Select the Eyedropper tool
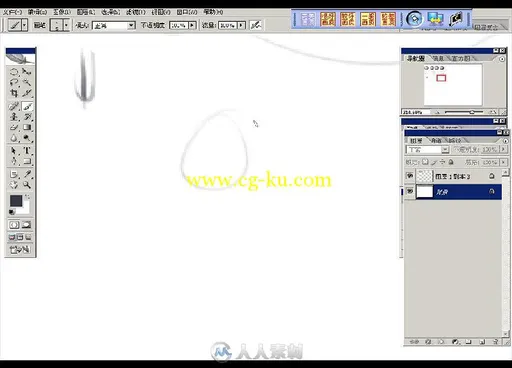Image resolution: width=512 pixels, height=368 pixels. pyautogui.click(x=27, y=174)
